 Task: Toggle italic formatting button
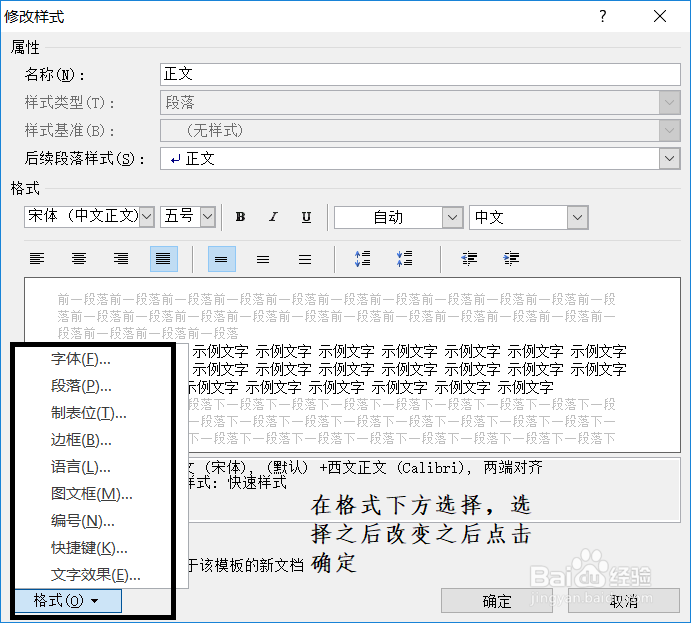[273, 217]
